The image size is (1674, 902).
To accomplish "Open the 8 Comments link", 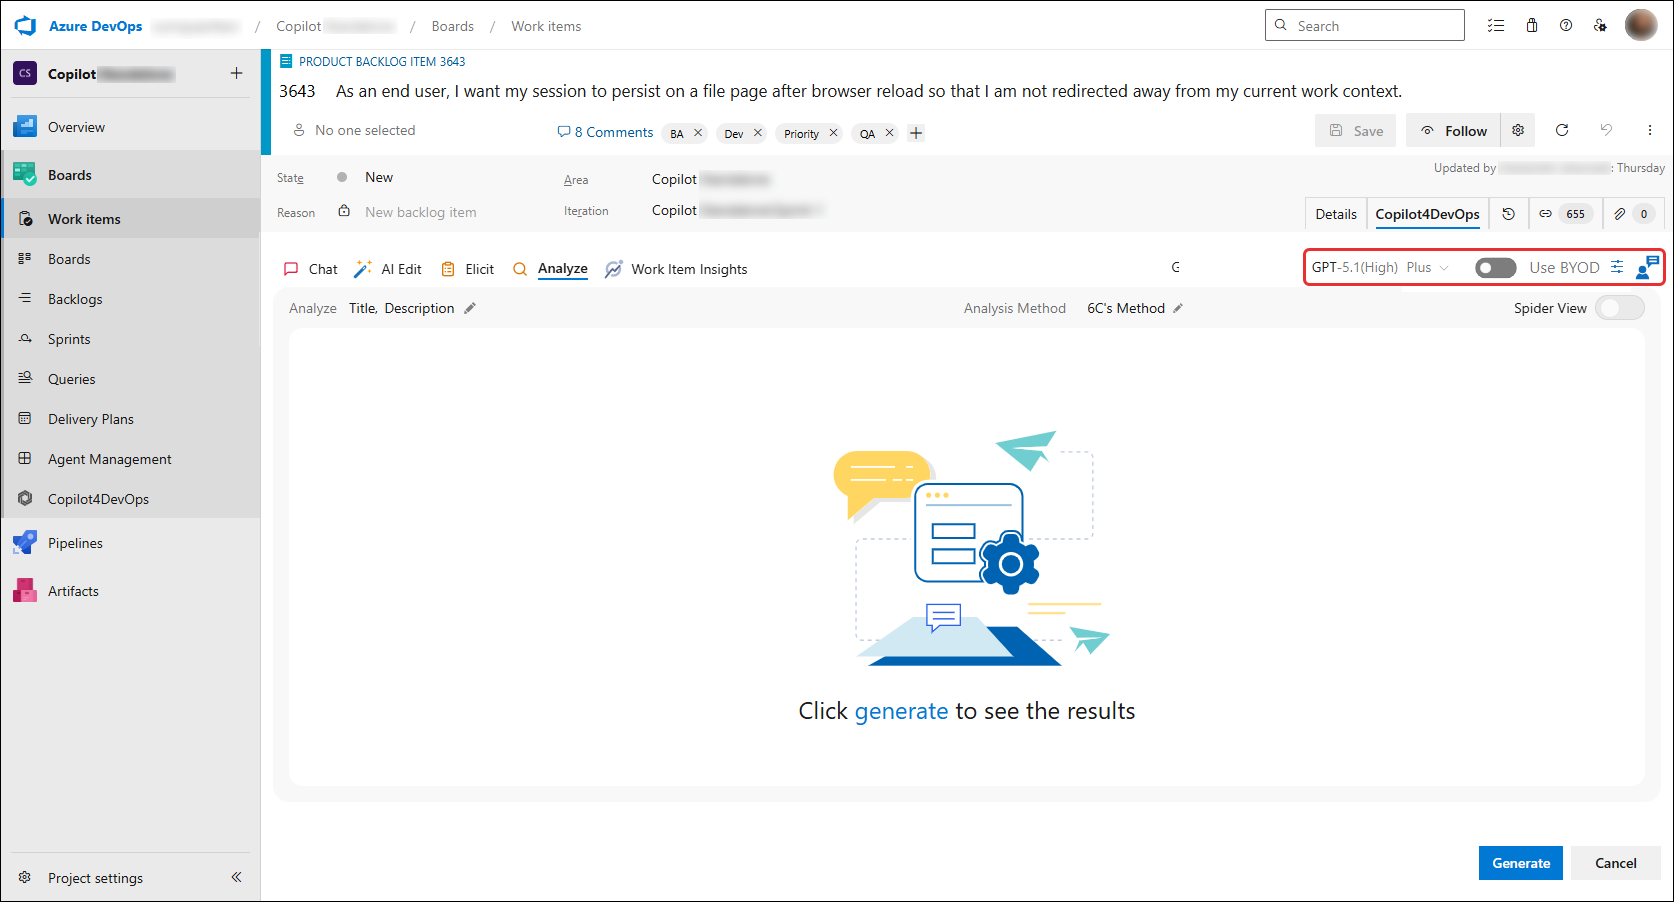I will tap(605, 132).
